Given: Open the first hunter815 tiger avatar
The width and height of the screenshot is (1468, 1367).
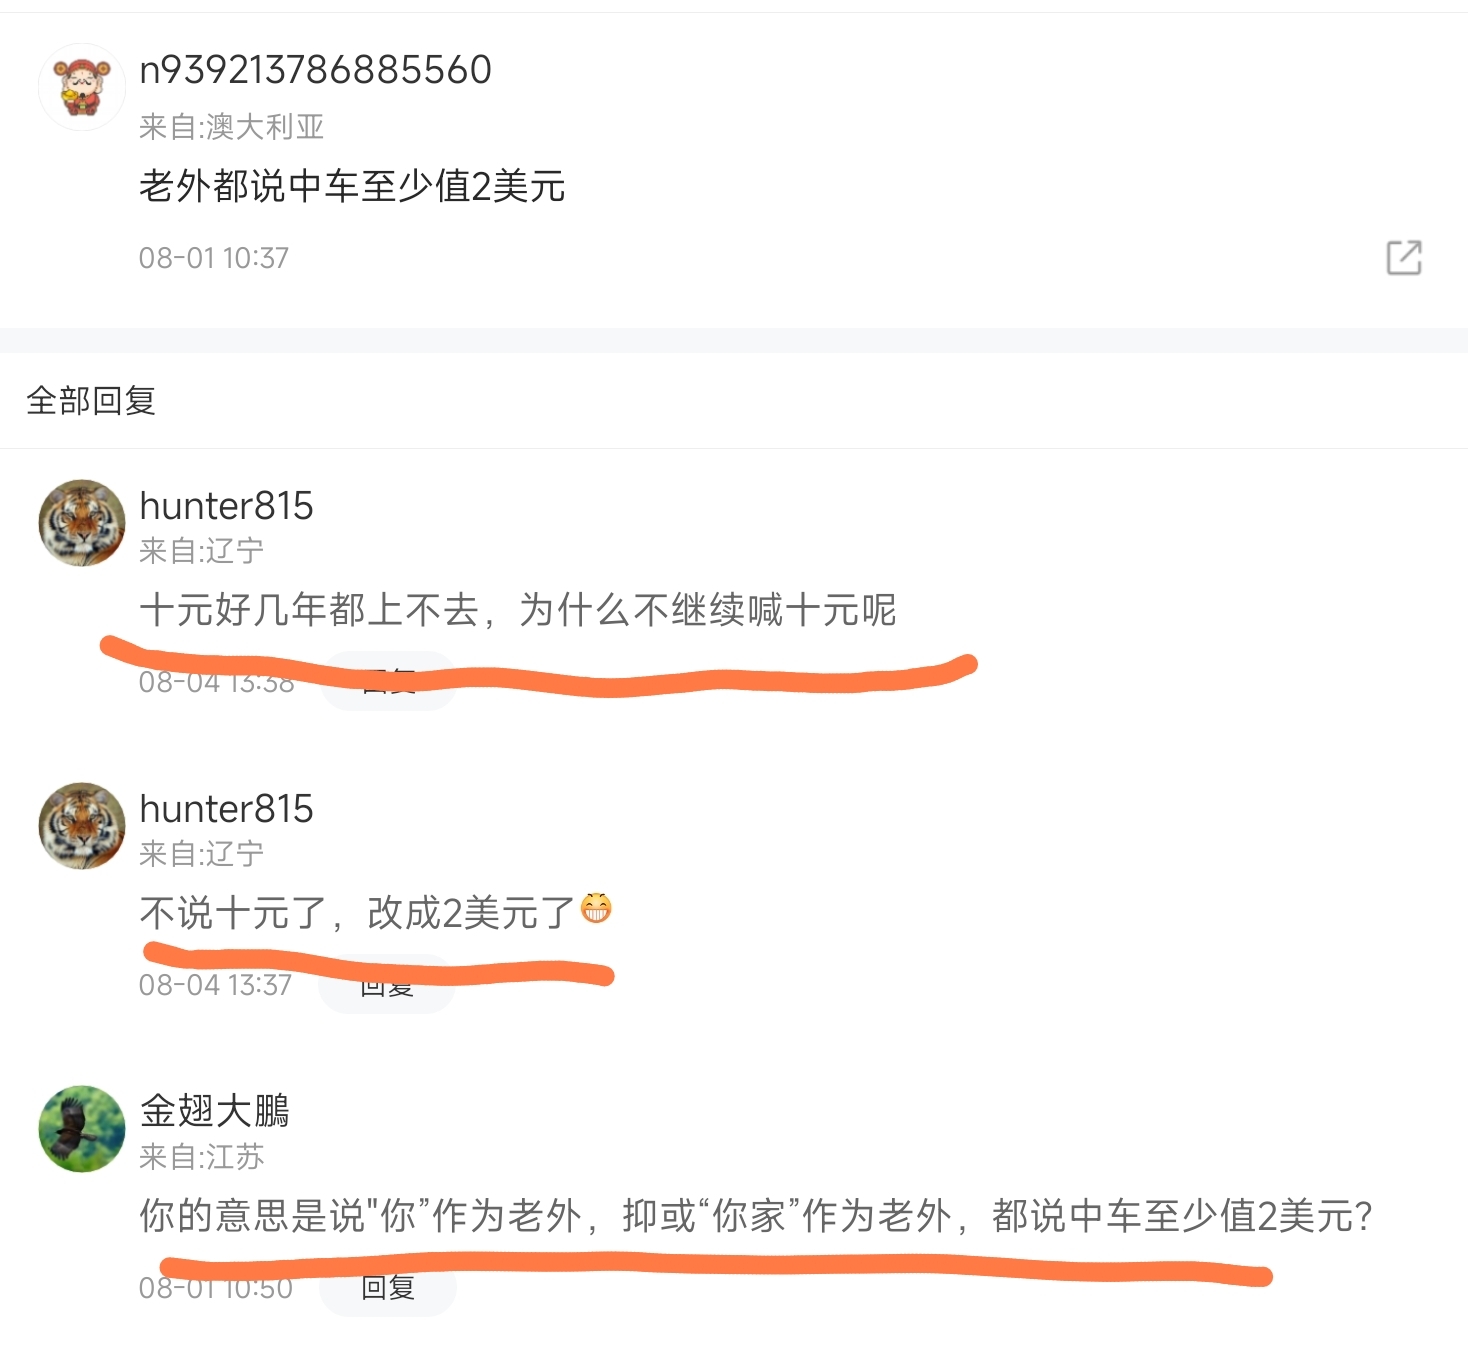Looking at the screenshot, I should point(82,523).
